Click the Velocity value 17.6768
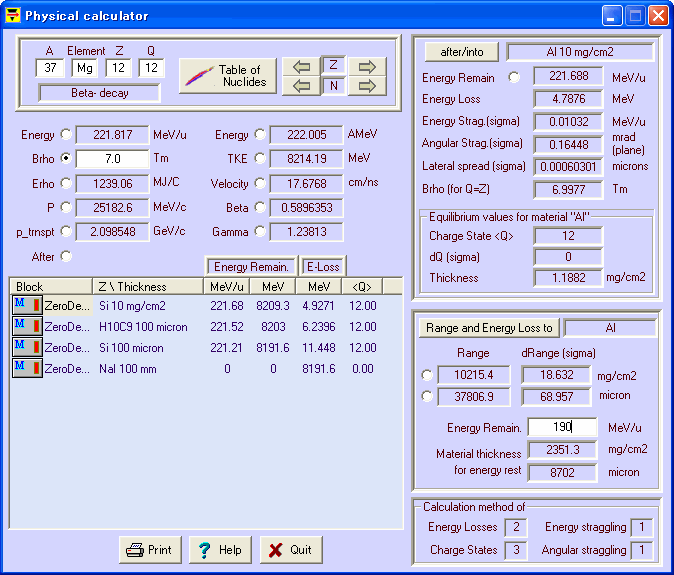 [306, 184]
